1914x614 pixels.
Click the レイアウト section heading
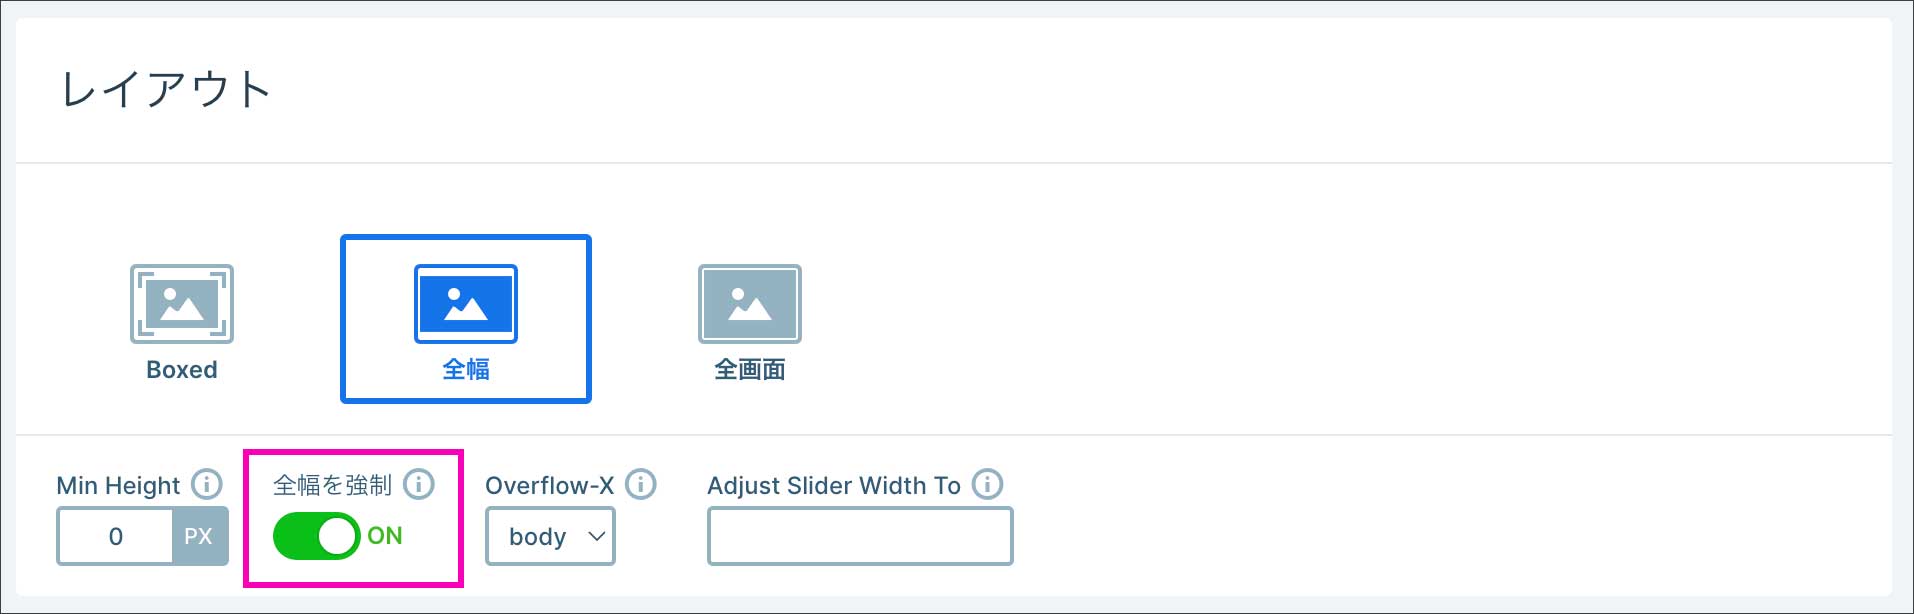click(x=166, y=90)
